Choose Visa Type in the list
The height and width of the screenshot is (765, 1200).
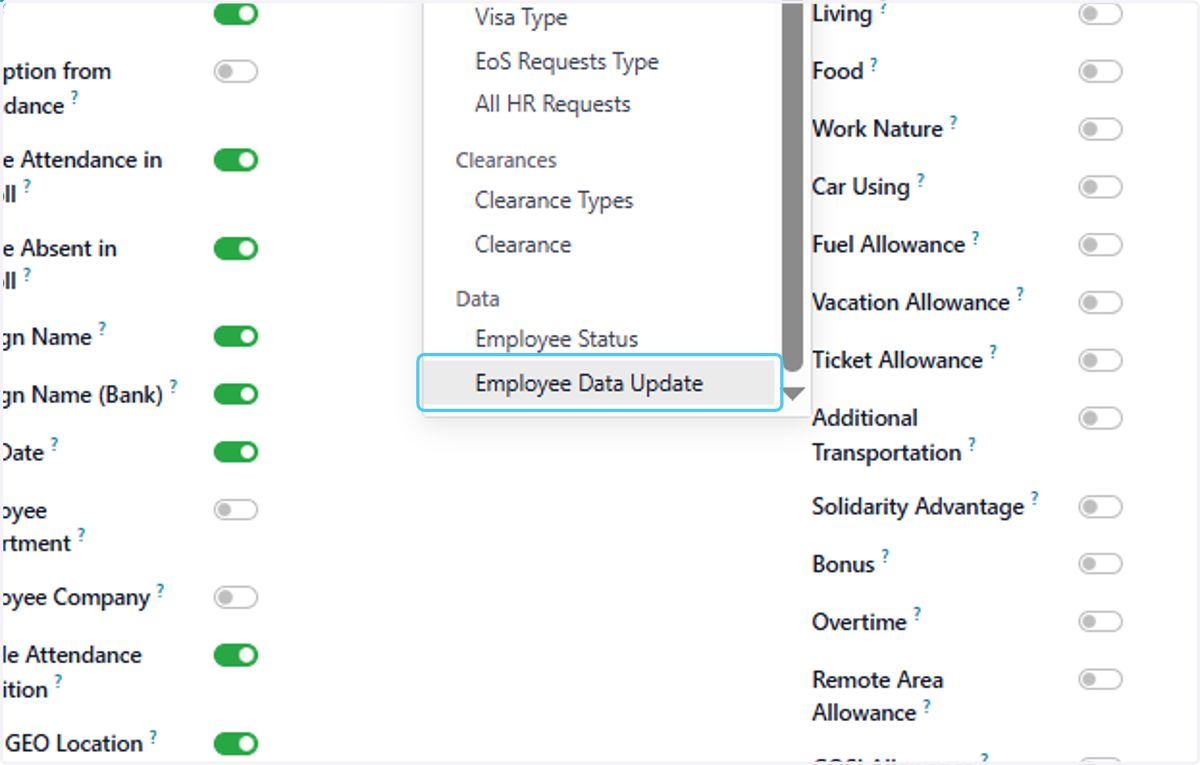pos(521,18)
